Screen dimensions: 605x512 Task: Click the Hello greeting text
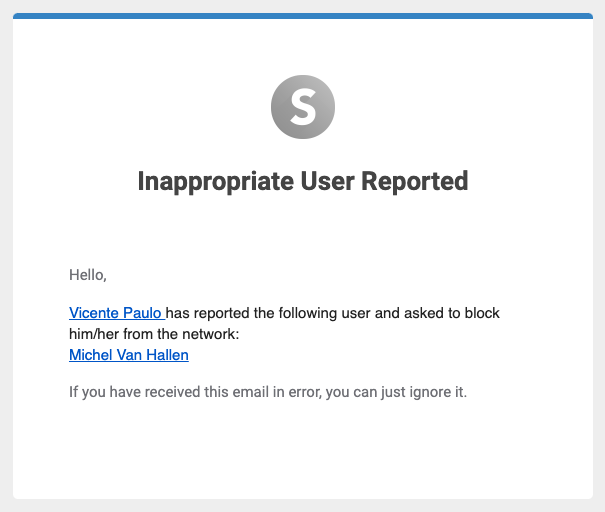88,275
